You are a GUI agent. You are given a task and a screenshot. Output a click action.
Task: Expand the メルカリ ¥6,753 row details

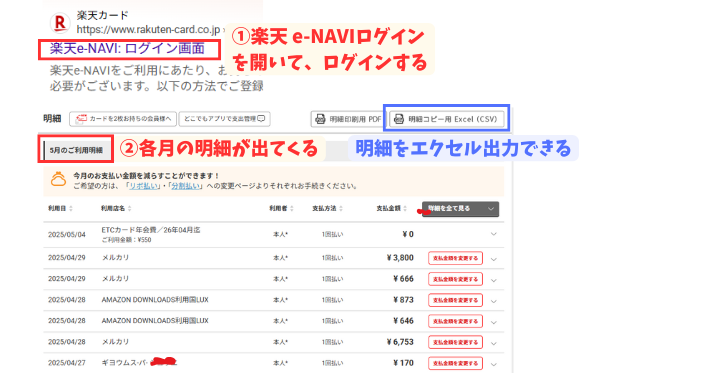[x=494, y=343]
